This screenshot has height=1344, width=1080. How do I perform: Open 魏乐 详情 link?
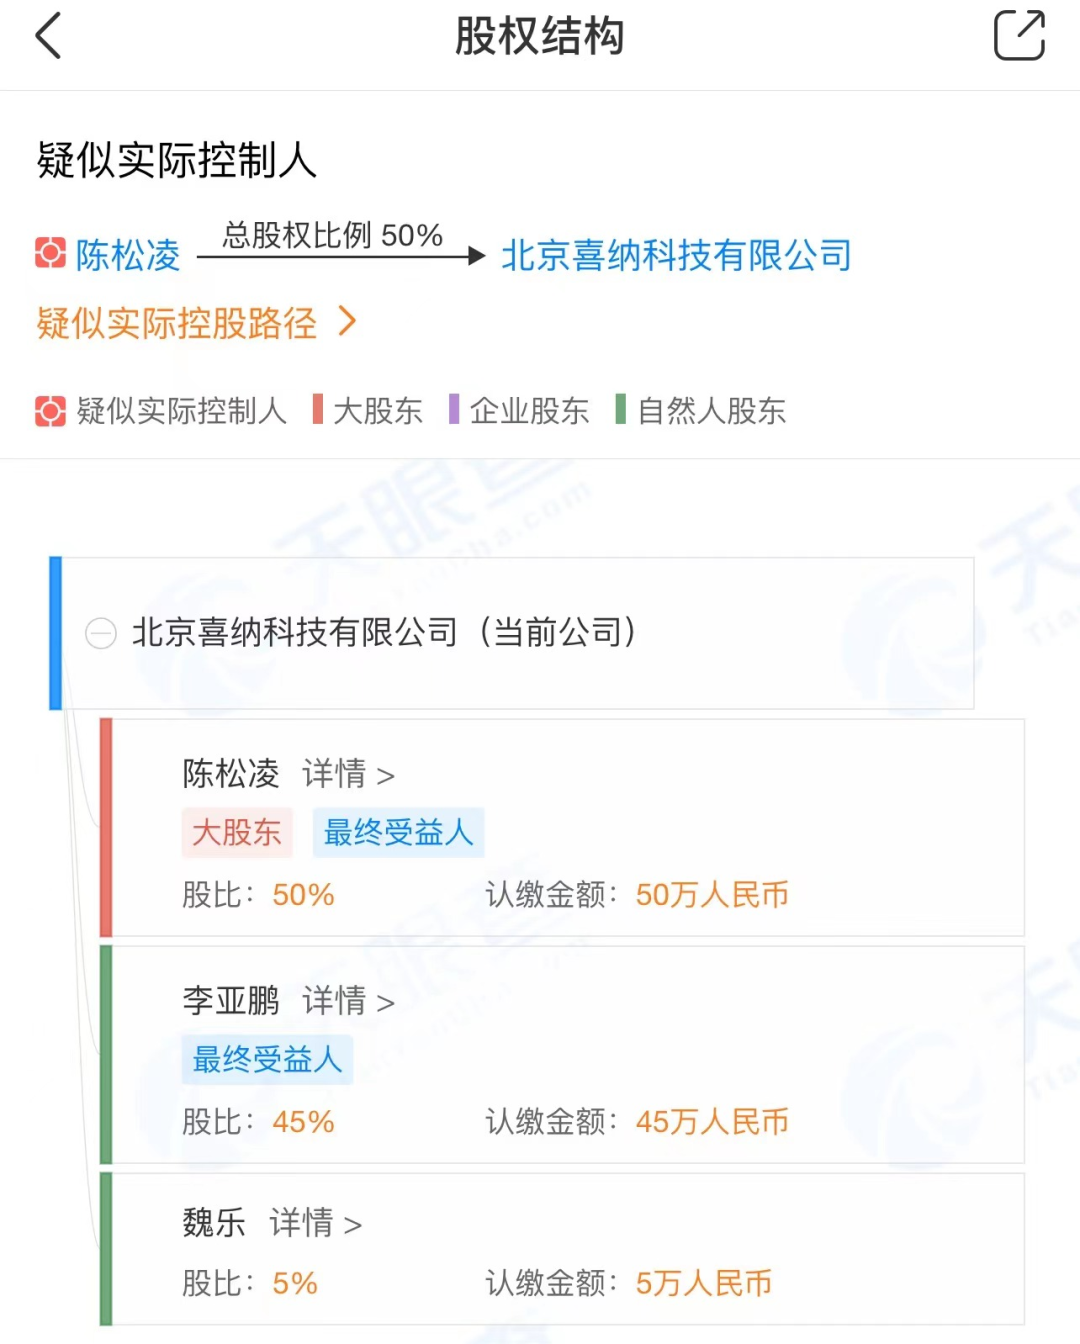315,1223
